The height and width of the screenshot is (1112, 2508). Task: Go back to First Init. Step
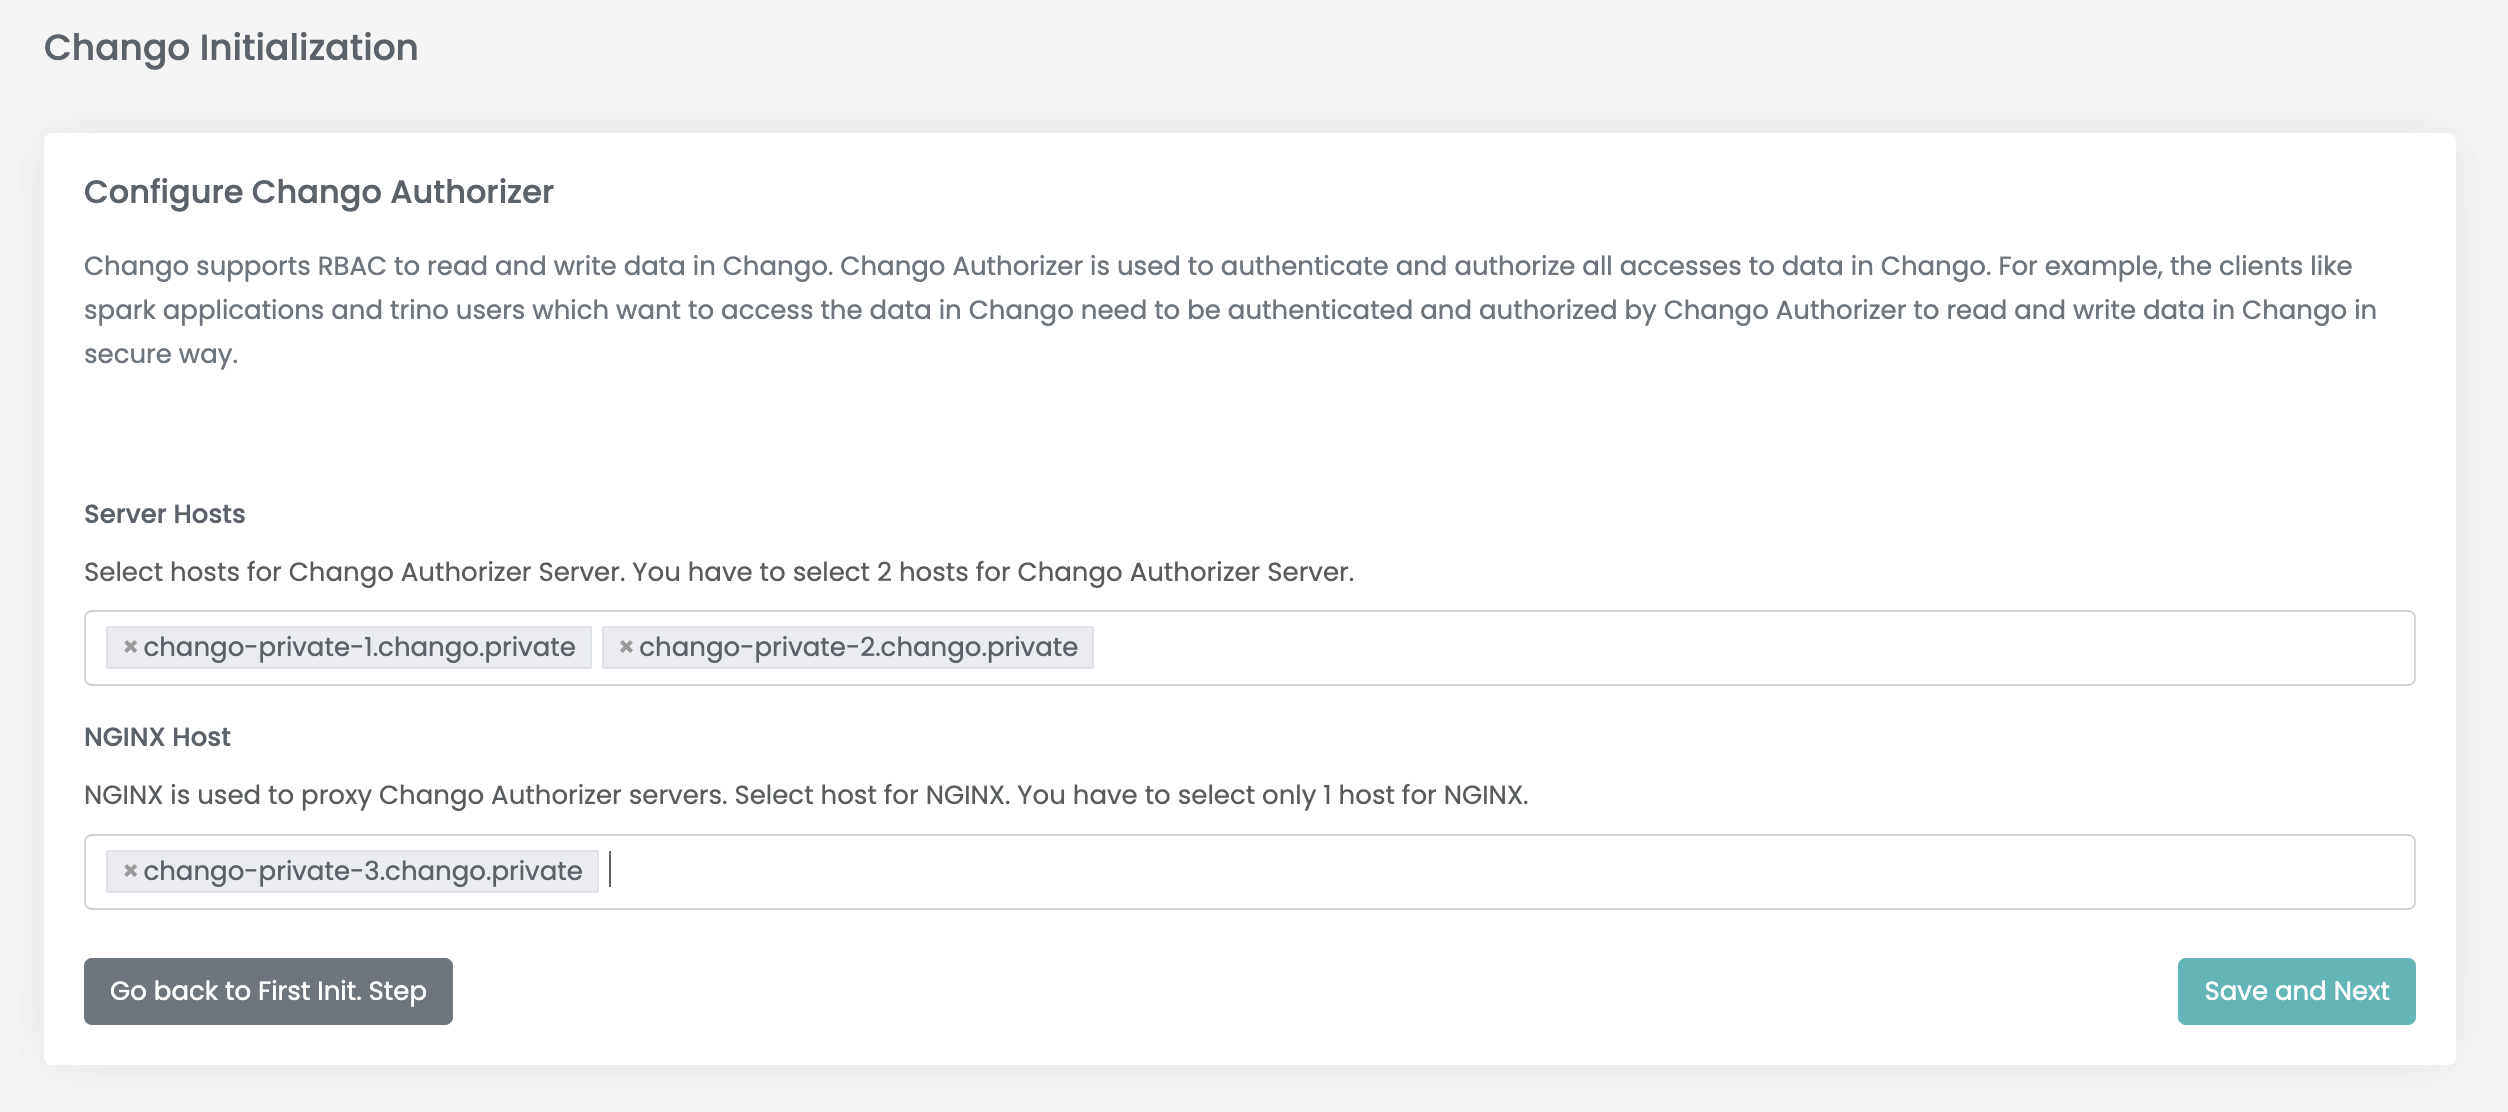pyautogui.click(x=268, y=991)
